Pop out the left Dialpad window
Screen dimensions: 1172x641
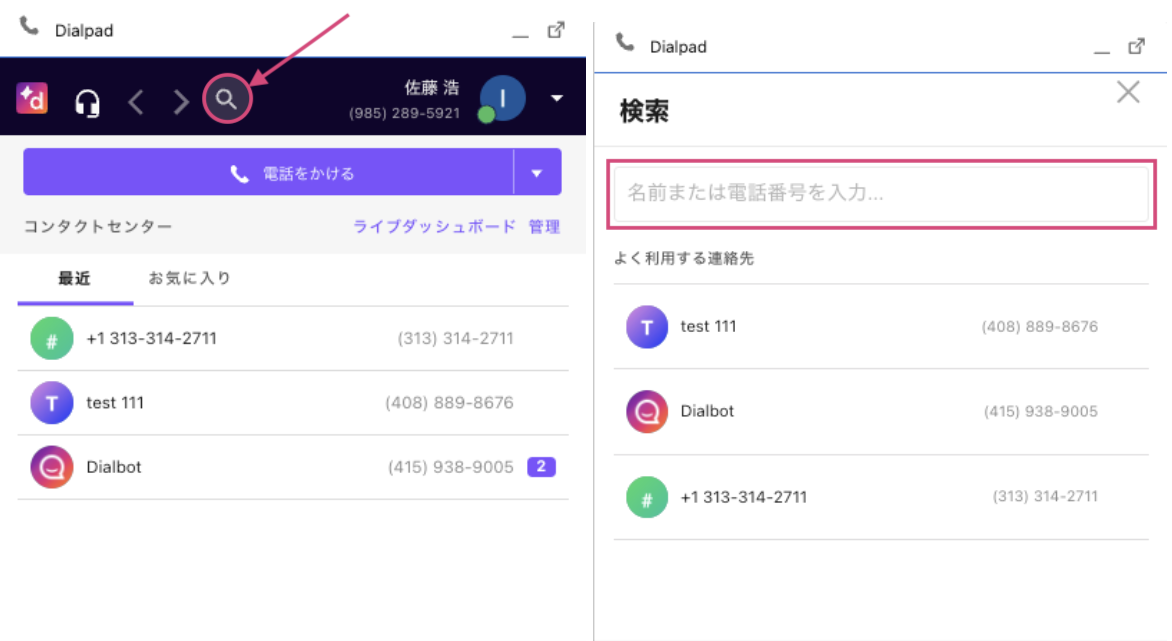point(557,30)
